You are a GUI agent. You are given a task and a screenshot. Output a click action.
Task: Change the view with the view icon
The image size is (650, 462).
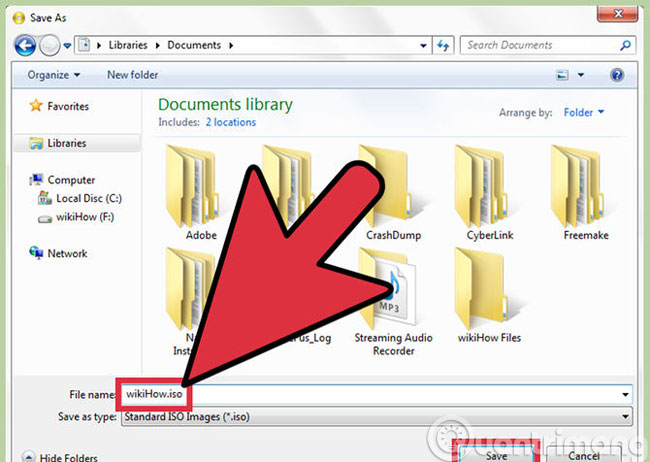[562, 75]
